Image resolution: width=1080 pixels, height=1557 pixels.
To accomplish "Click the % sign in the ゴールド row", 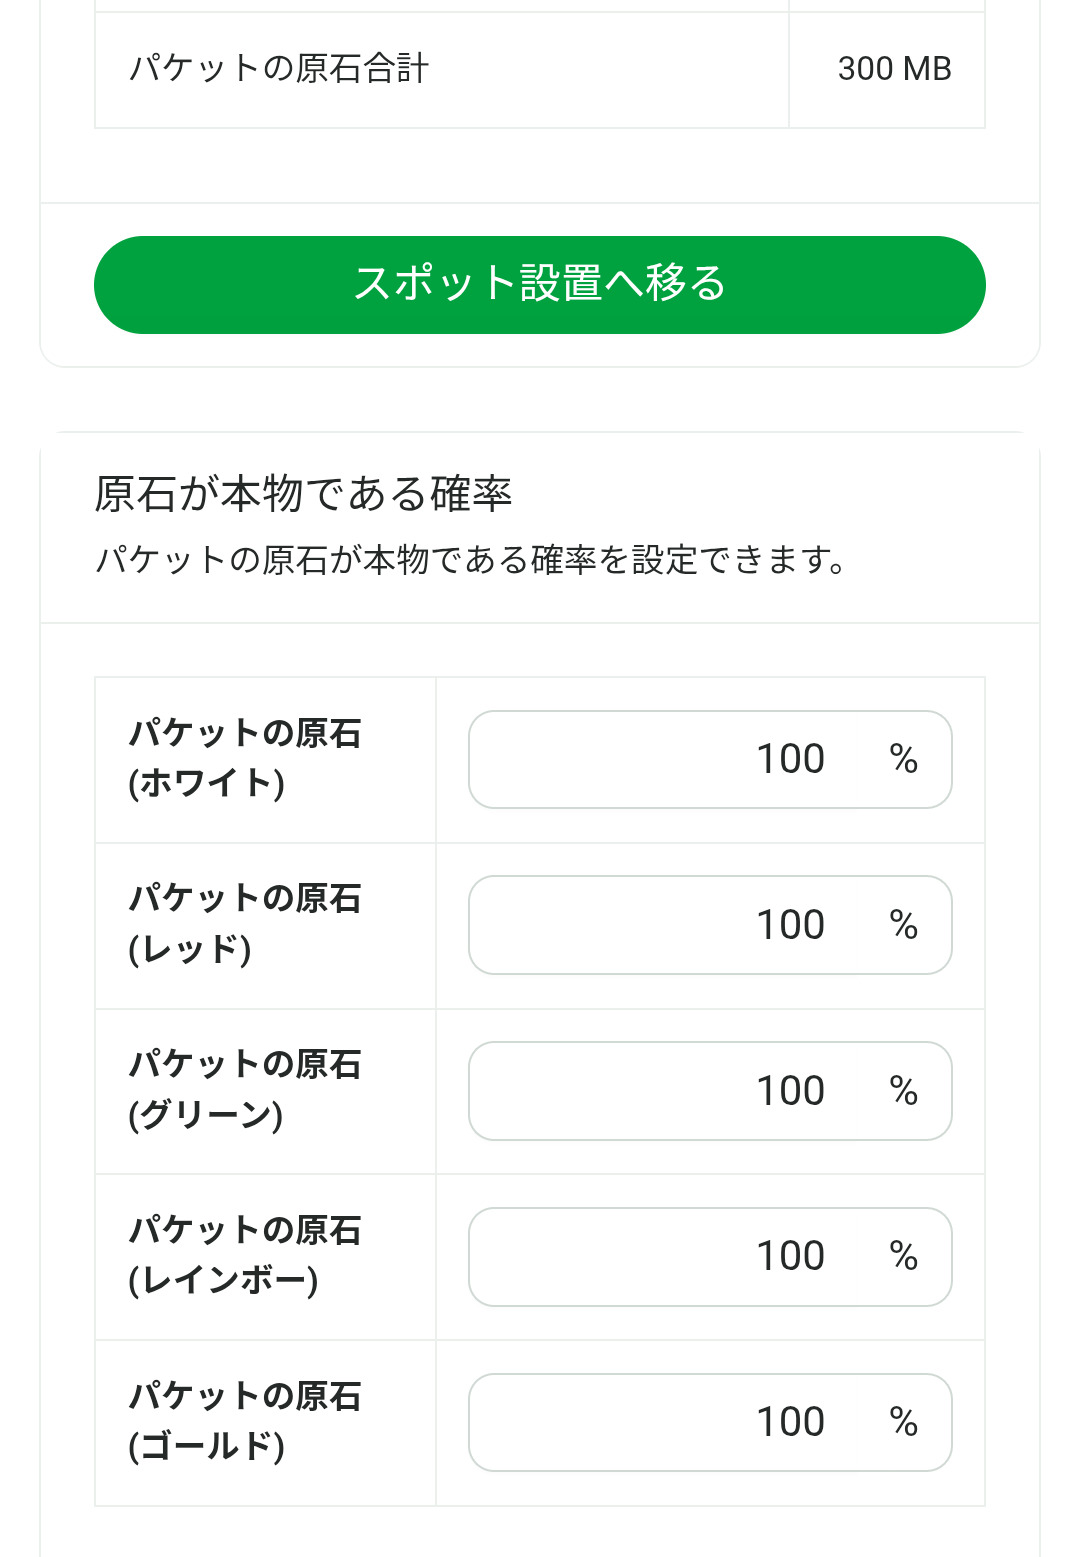I will coord(903,1423).
